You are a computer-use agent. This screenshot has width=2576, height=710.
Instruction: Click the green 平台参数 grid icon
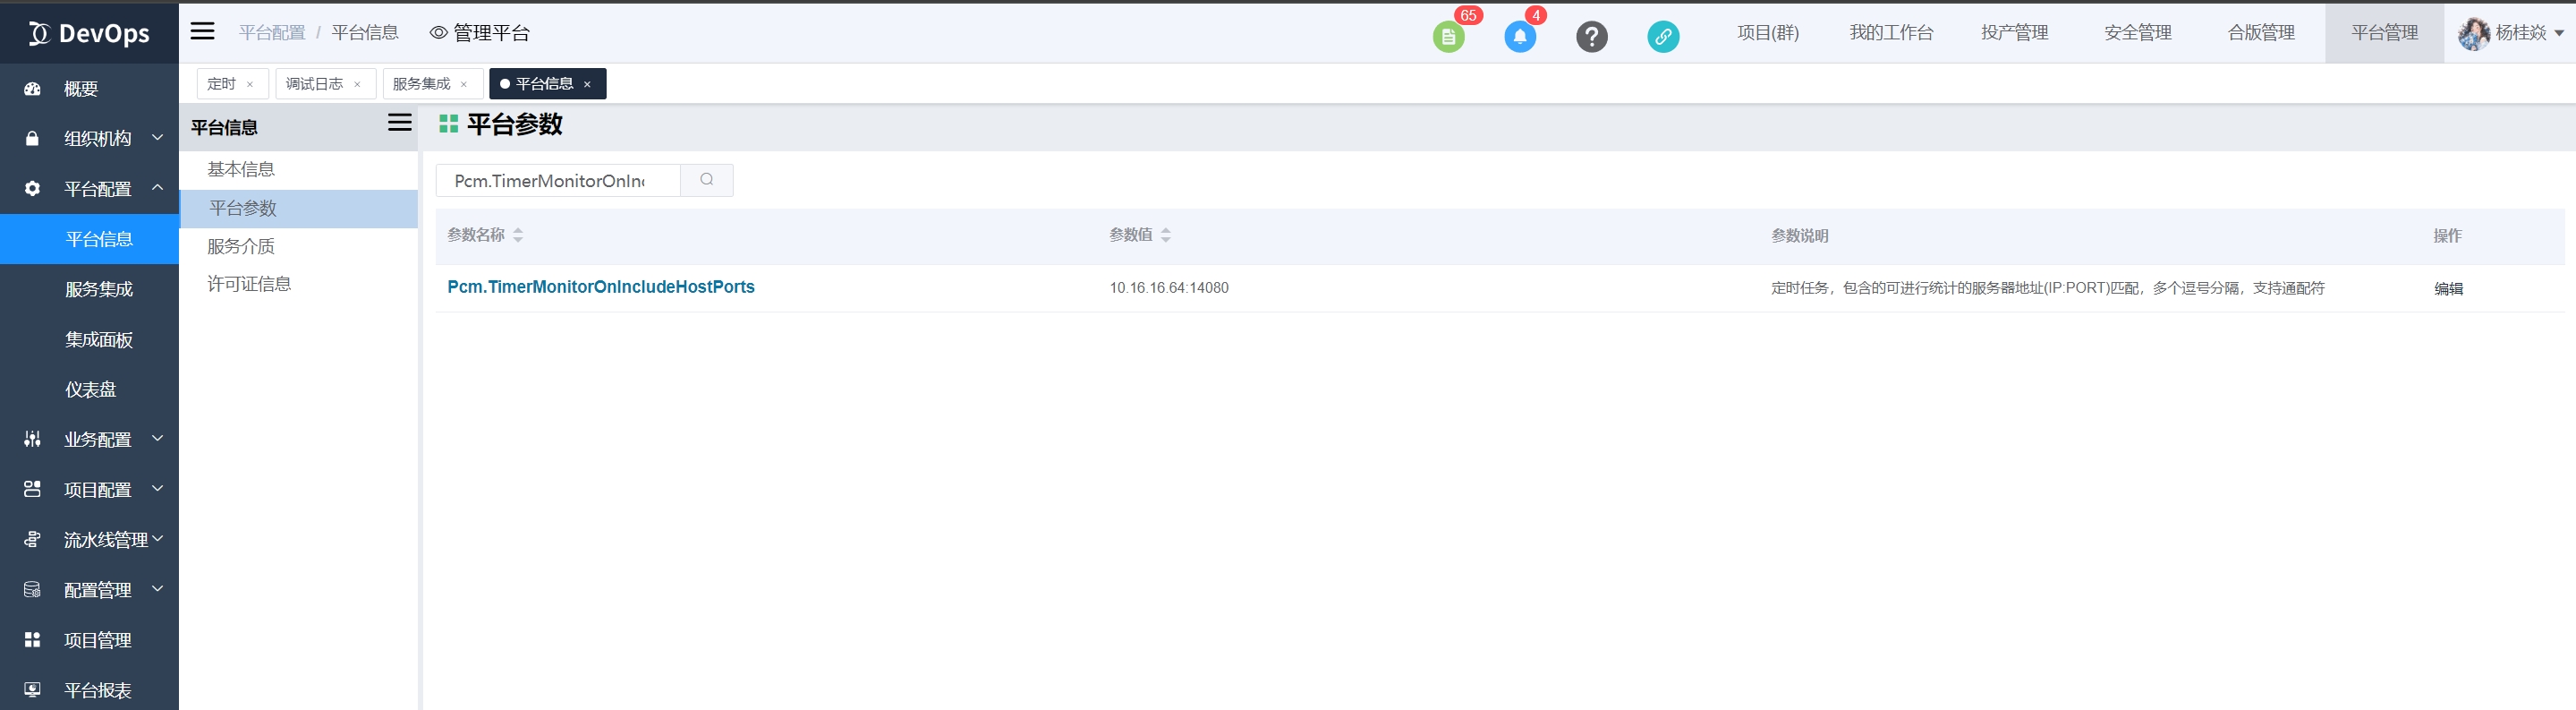[449, 124]
